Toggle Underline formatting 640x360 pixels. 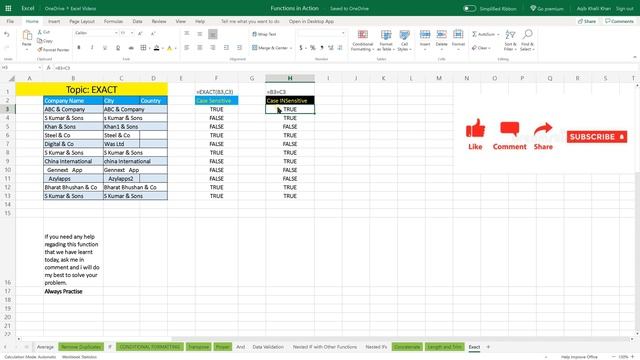(105, 48)
